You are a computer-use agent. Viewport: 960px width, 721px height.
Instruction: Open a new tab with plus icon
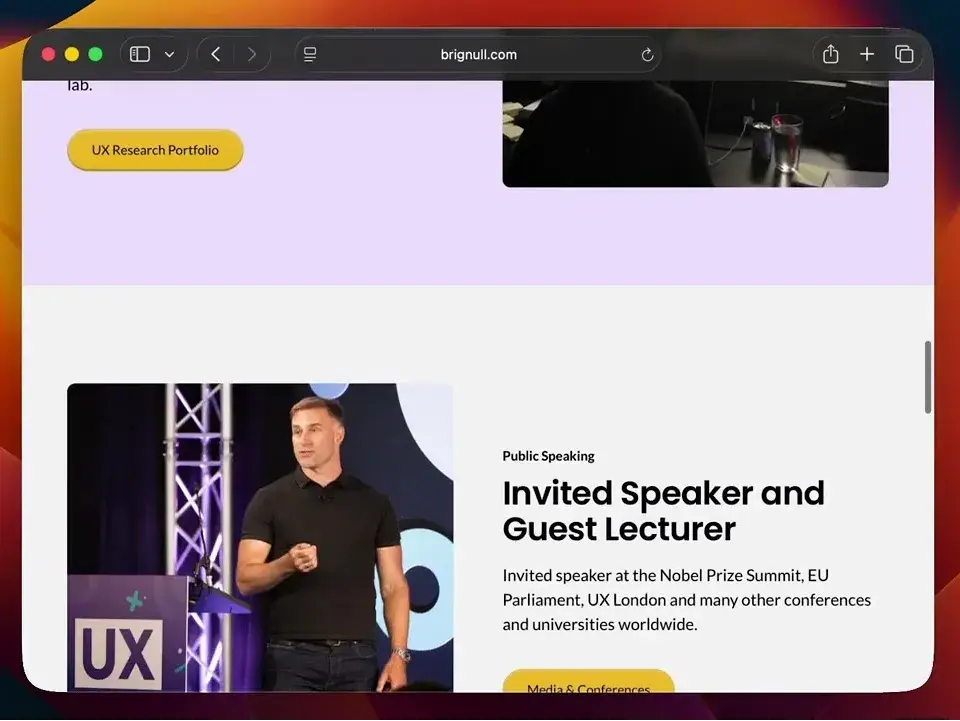(x=867, y=54)
